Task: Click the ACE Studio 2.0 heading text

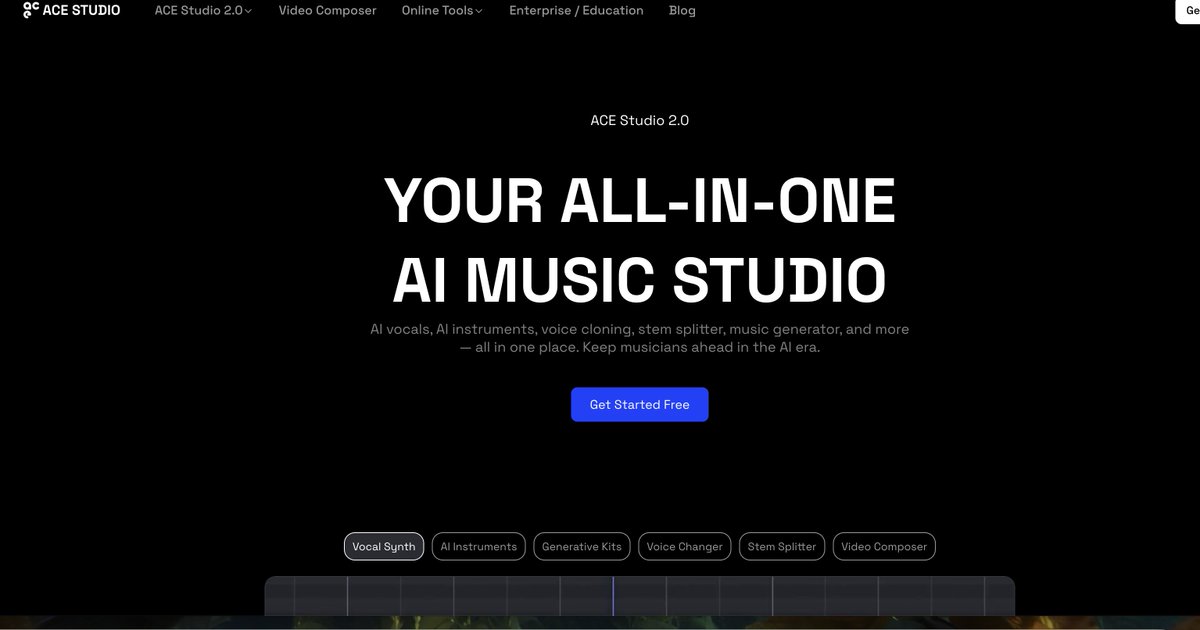Action: 640,120
